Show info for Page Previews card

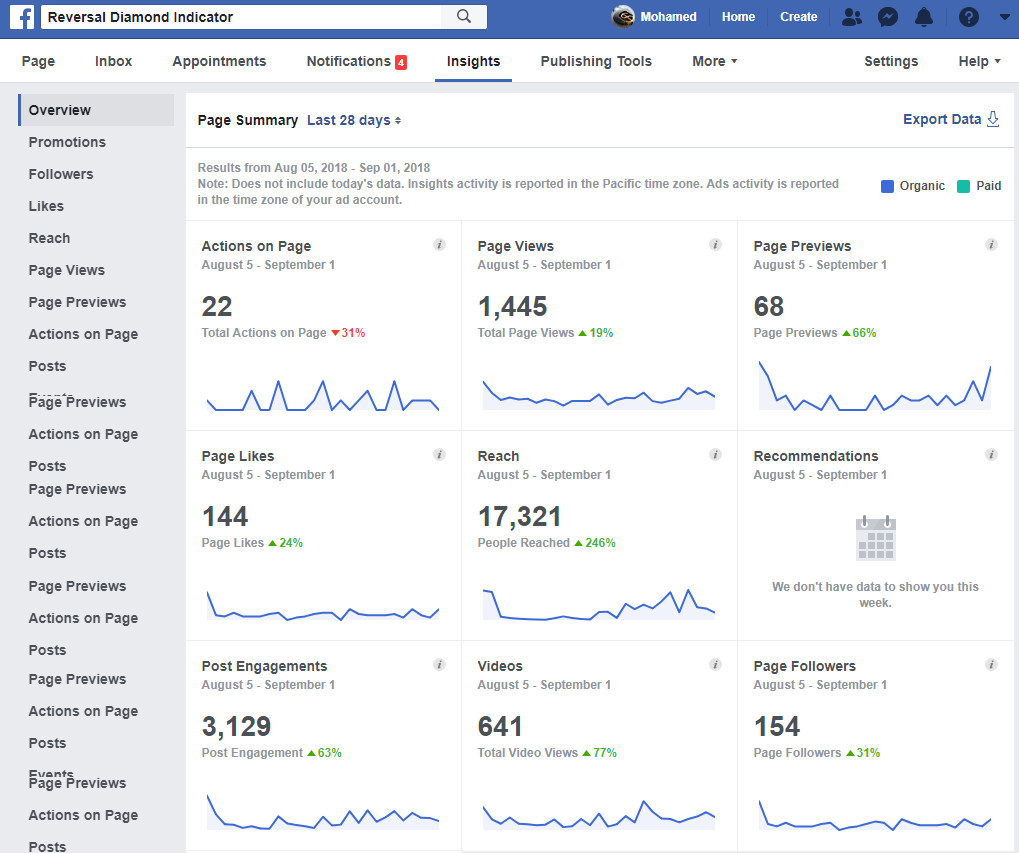point(991,245)
